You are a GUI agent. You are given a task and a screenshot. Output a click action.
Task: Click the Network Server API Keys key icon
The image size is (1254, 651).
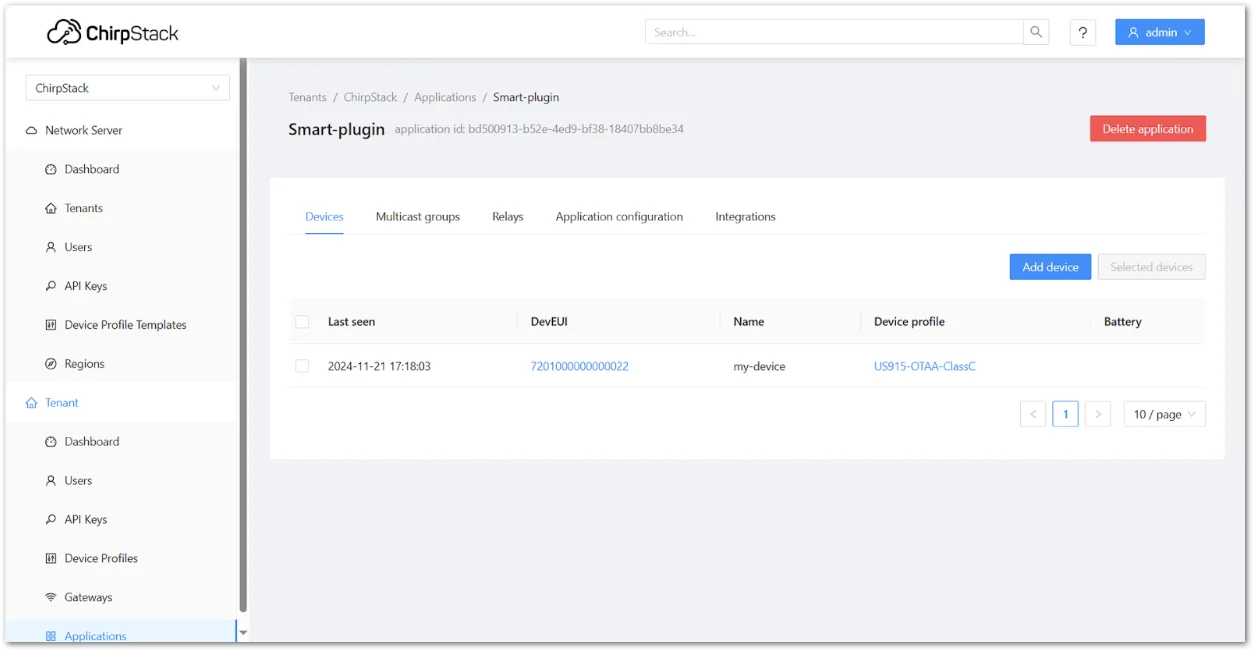click(51, 286)
